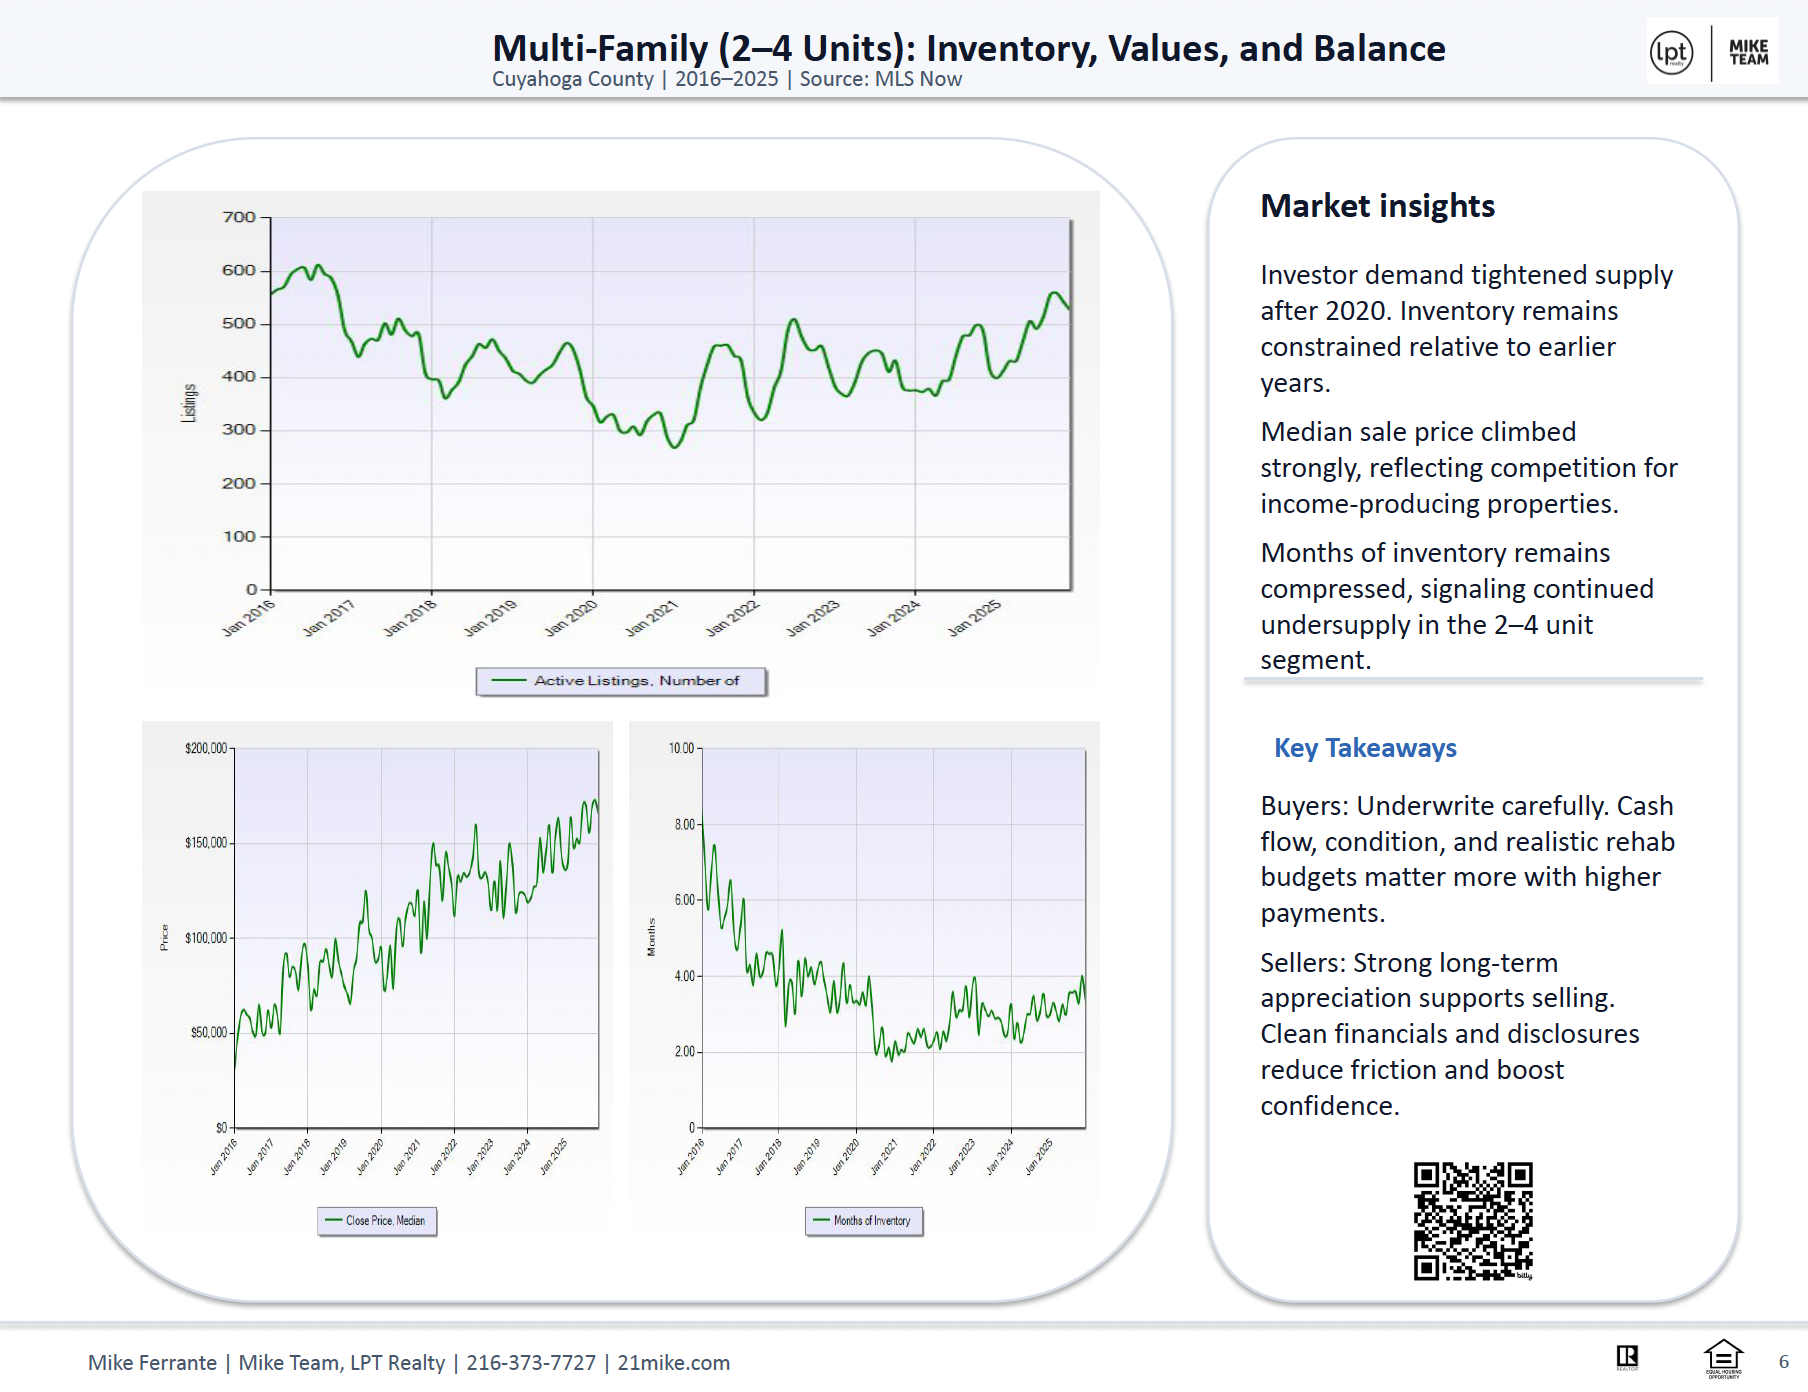Click the LPT Realty circular logo
This screenshot has width=1808, height=1392.
pos(1671,52)
